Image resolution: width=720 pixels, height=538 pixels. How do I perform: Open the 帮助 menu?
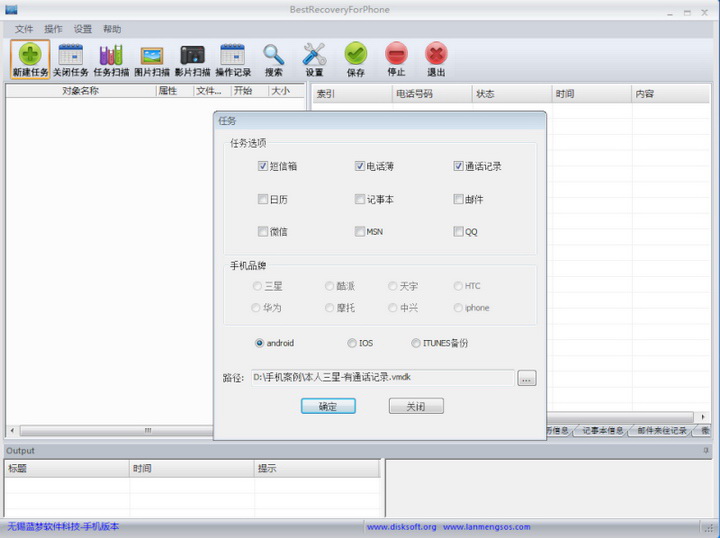[112, 29]
